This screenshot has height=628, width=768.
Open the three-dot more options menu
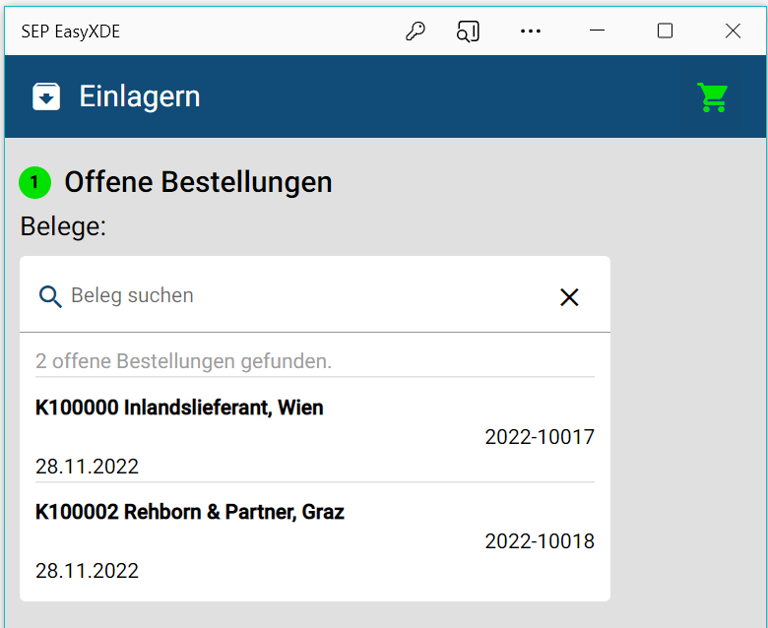(x=530, y=31)
